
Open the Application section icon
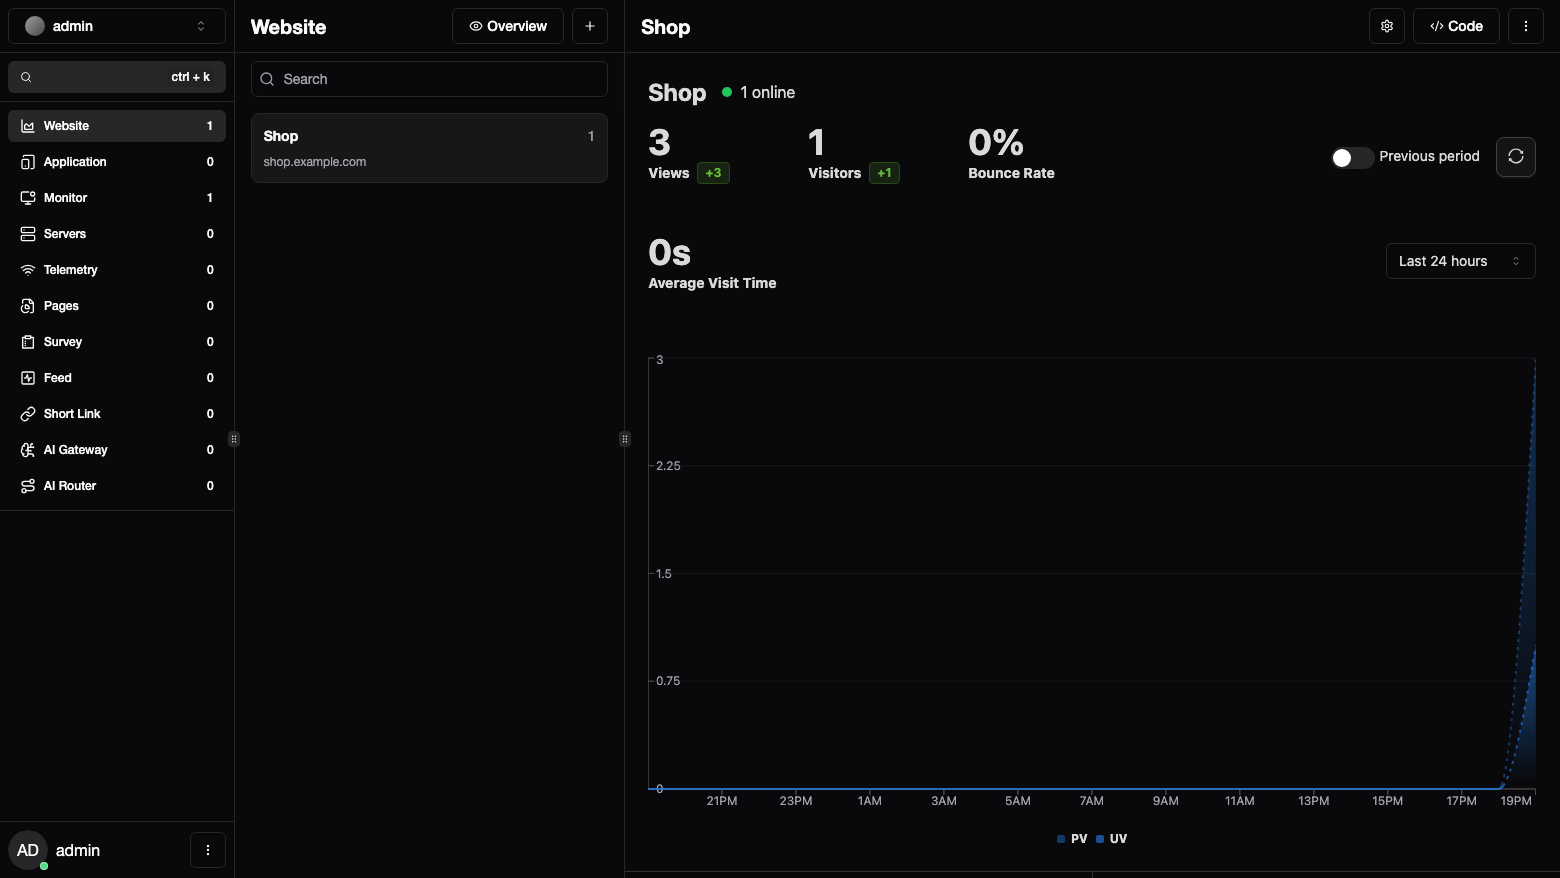click(x=28, y=162)
